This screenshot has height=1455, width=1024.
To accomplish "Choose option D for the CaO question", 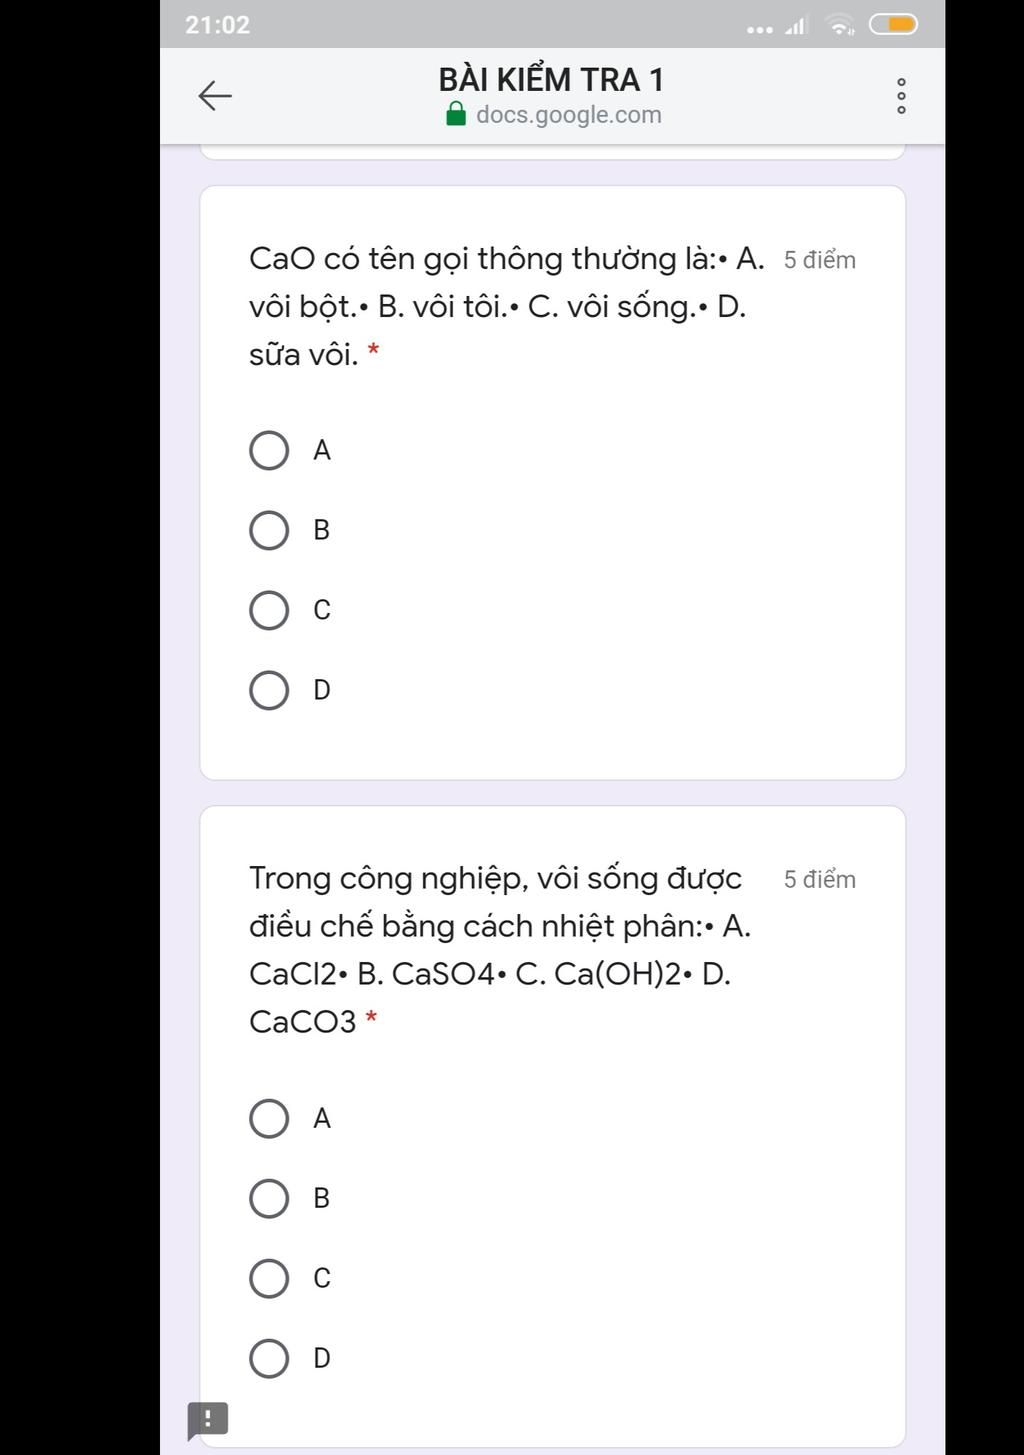I will click(x=269, y=690).
